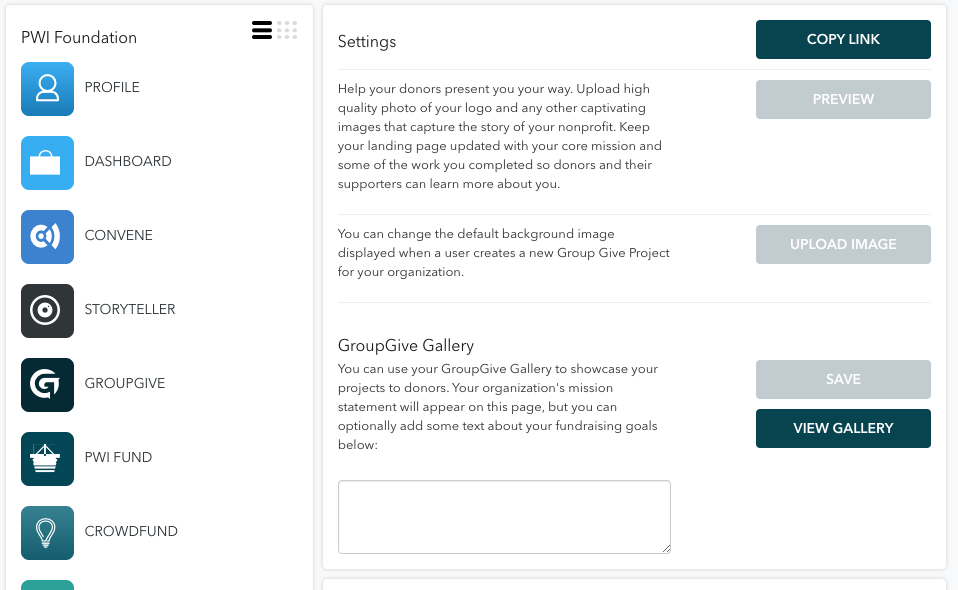Image resolution: width=958 pixels, height=590 pixels.
Task: Select the Storyteller target icon
Action: coord(47,310)
